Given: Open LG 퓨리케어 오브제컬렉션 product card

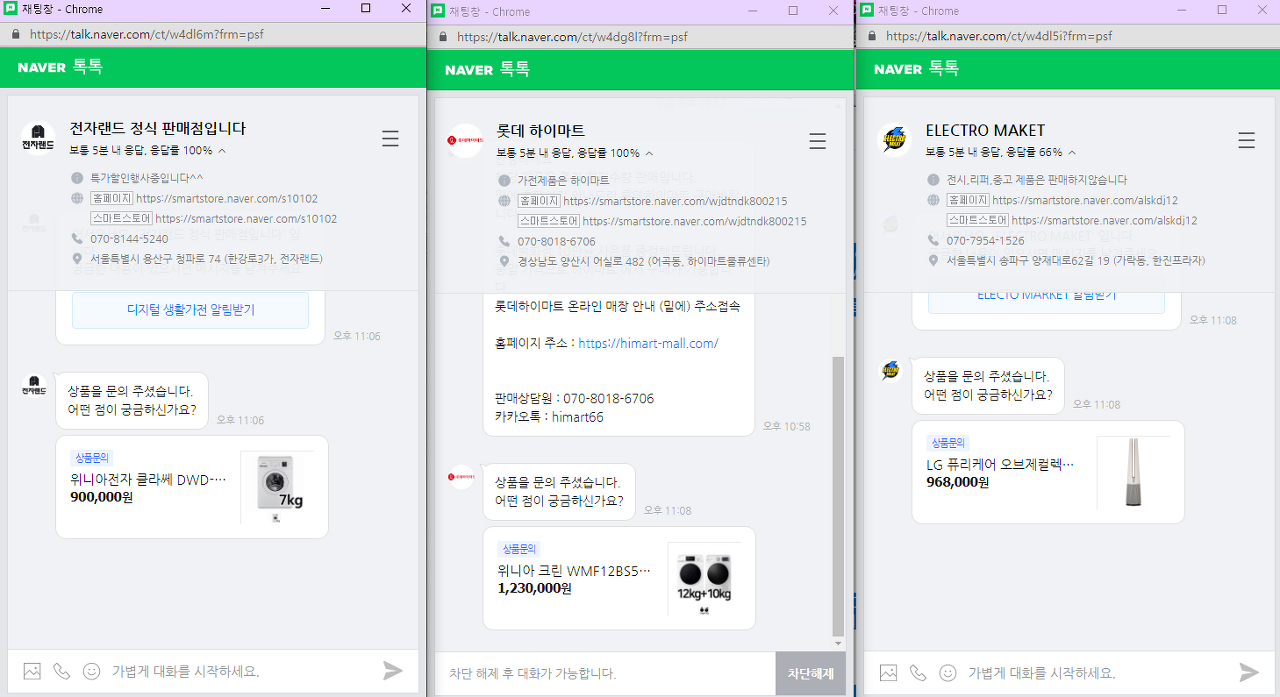Looking at the screenshot, I should [x=1048, y=472].
